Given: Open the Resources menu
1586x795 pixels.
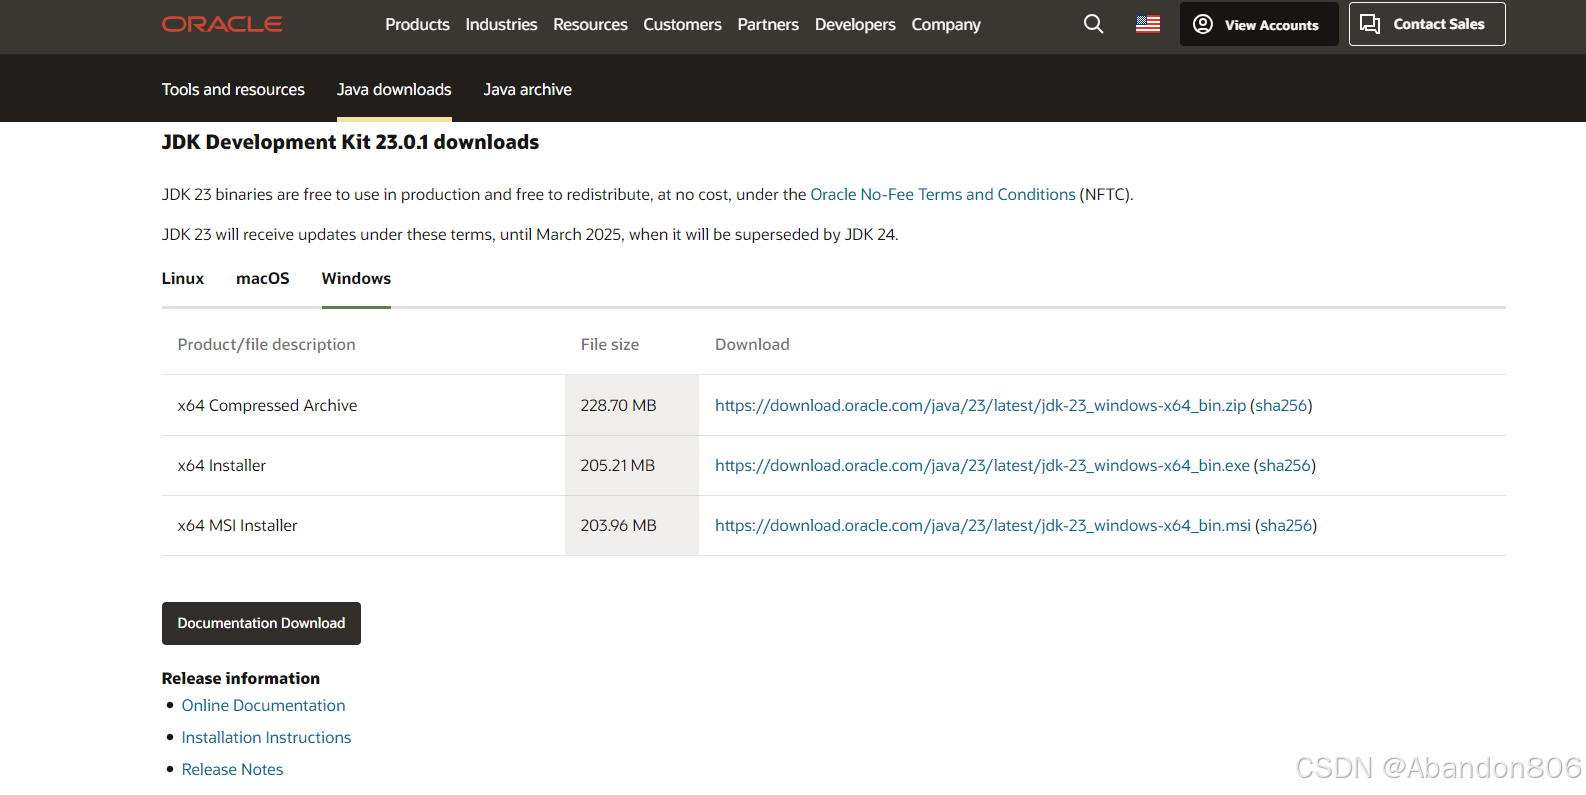Looking at the screenshot, I should (590, 24).
